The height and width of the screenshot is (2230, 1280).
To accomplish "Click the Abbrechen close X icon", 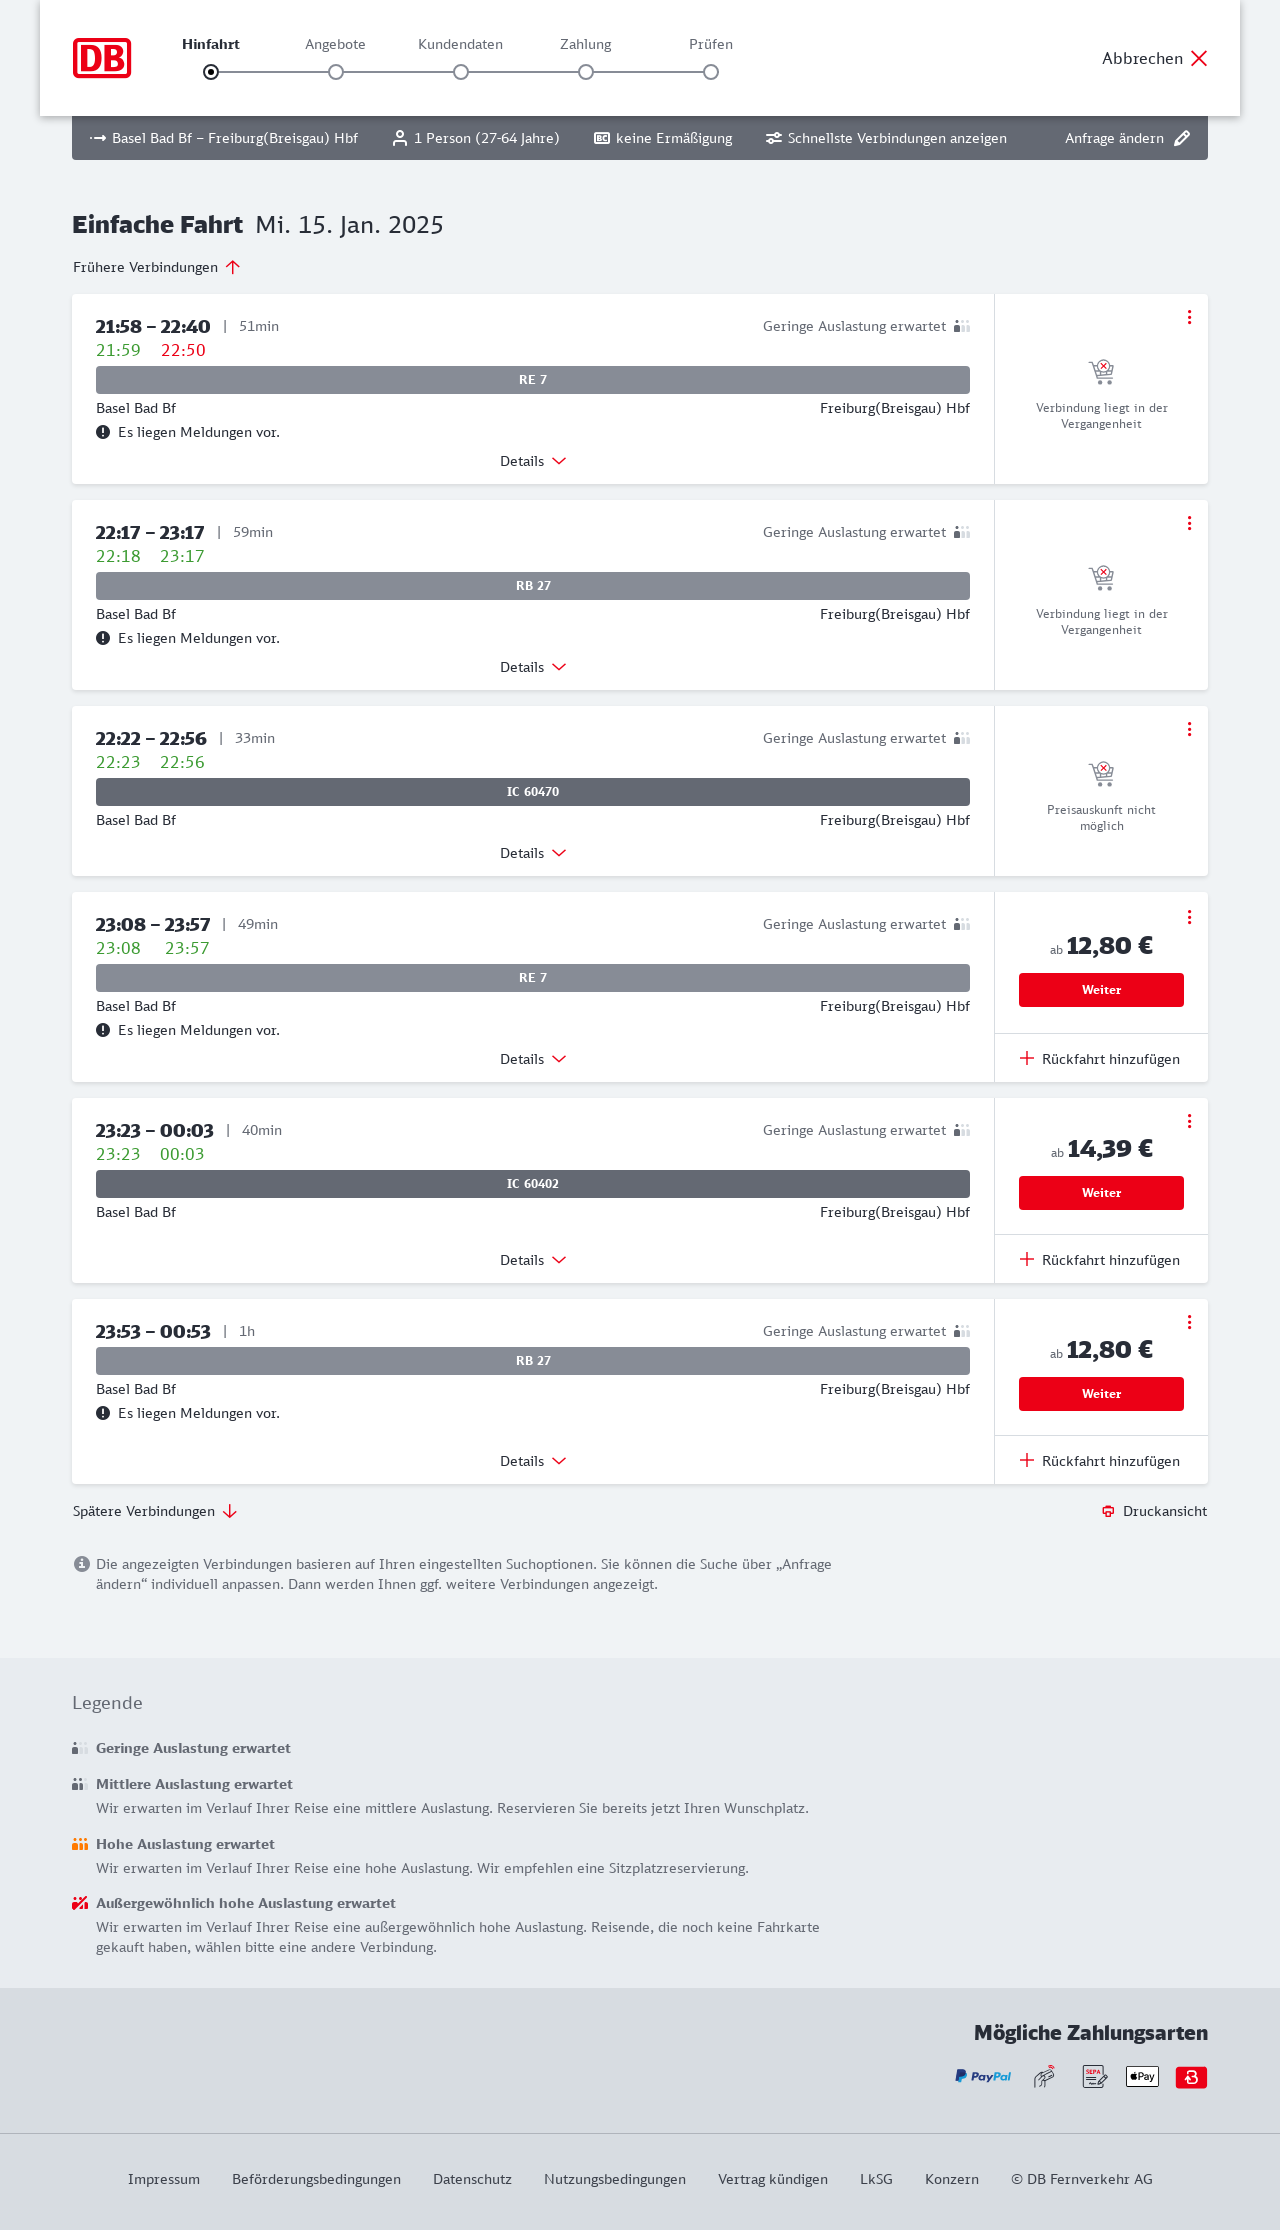I will point(1199,58).
